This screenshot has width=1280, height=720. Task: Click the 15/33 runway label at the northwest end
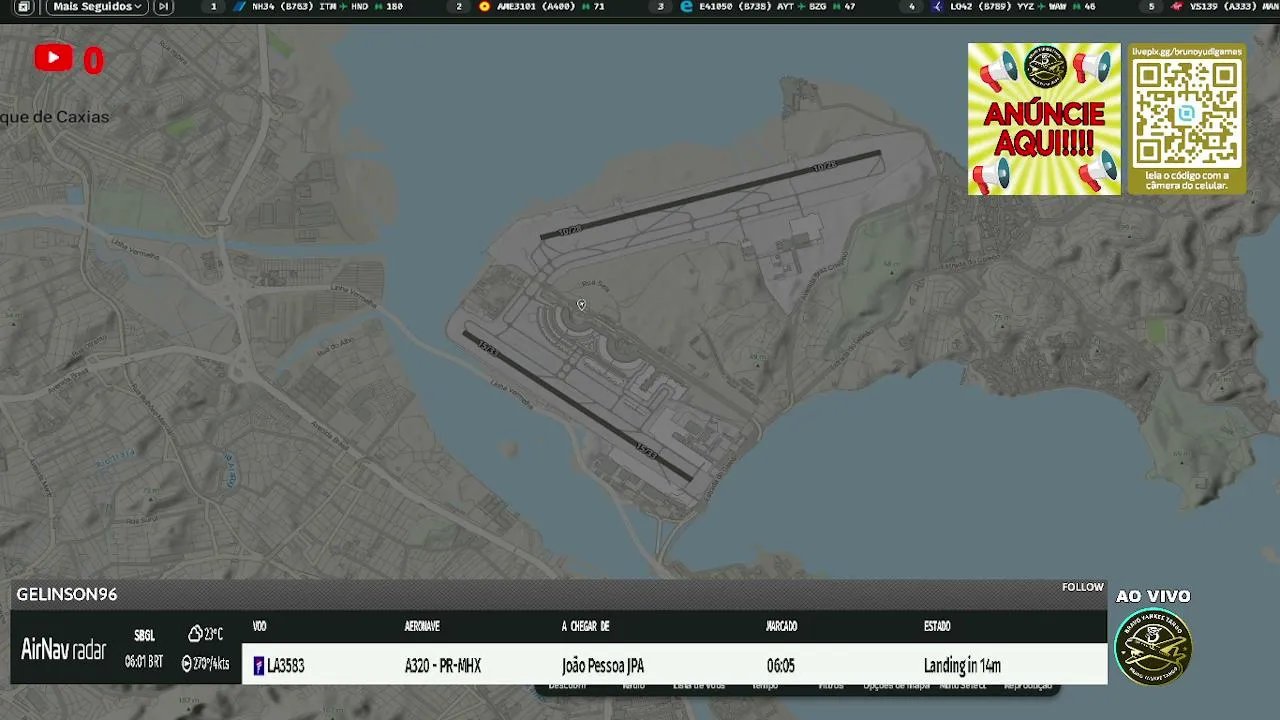[x=487, y=347]
